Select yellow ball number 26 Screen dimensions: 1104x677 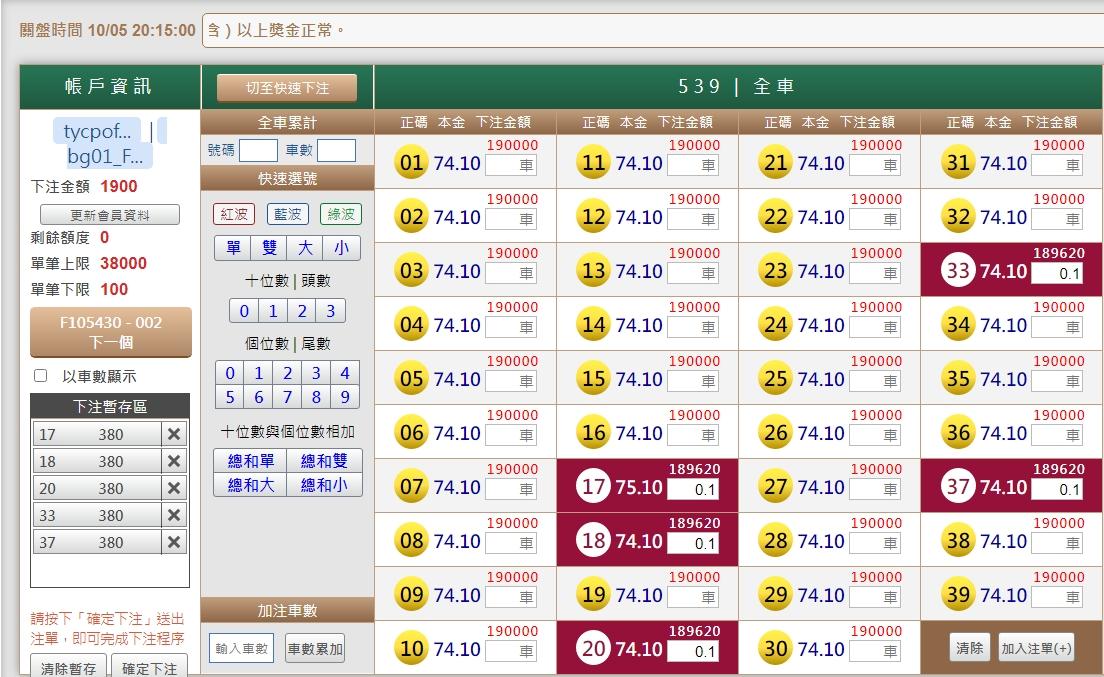775,433
